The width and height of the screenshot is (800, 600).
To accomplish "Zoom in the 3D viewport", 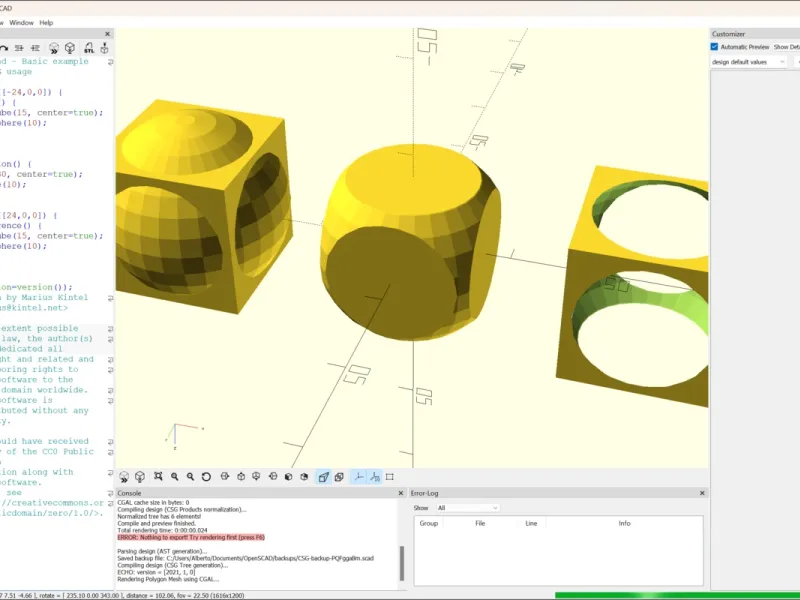I will coord(174,477).
